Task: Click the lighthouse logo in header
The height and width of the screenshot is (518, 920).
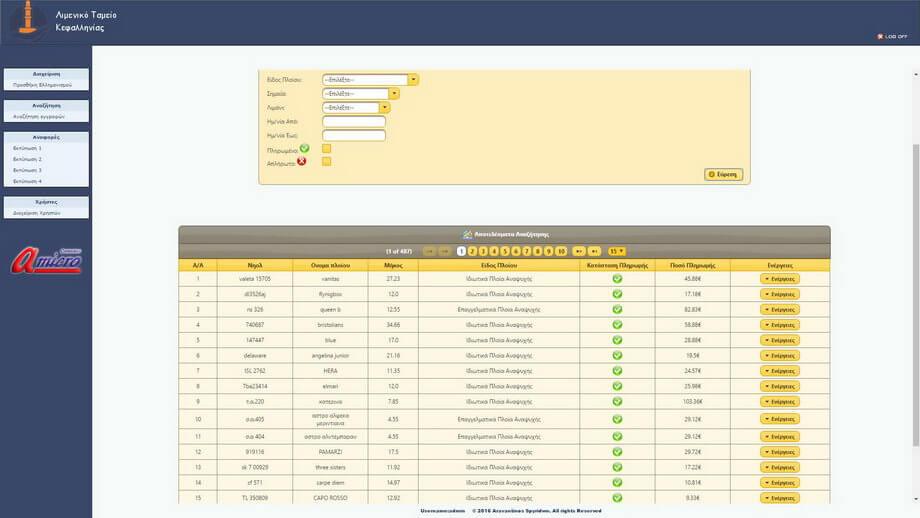Action: point(27,20)
